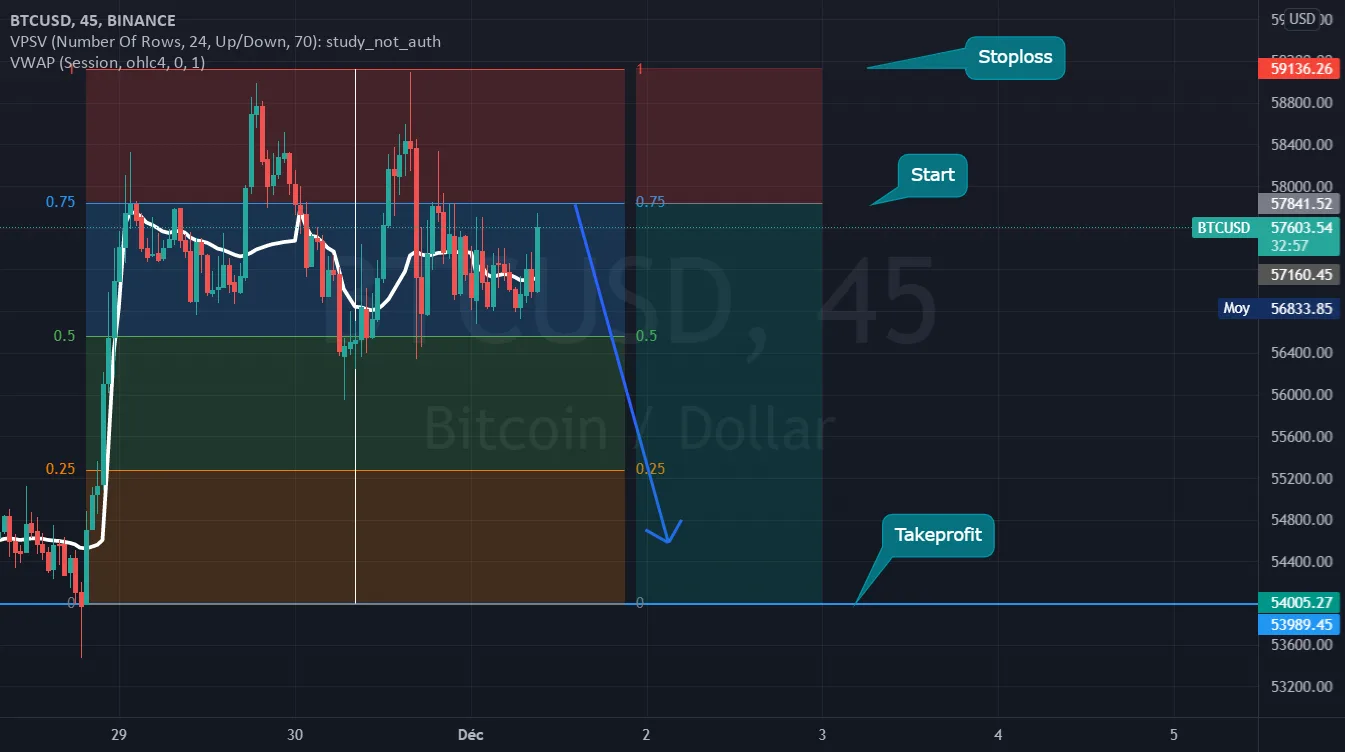Image resolution: width=1345 pixels, height=752 pixels.
Task: Click the 57160.45 price label
Action: pos(1297,275)
